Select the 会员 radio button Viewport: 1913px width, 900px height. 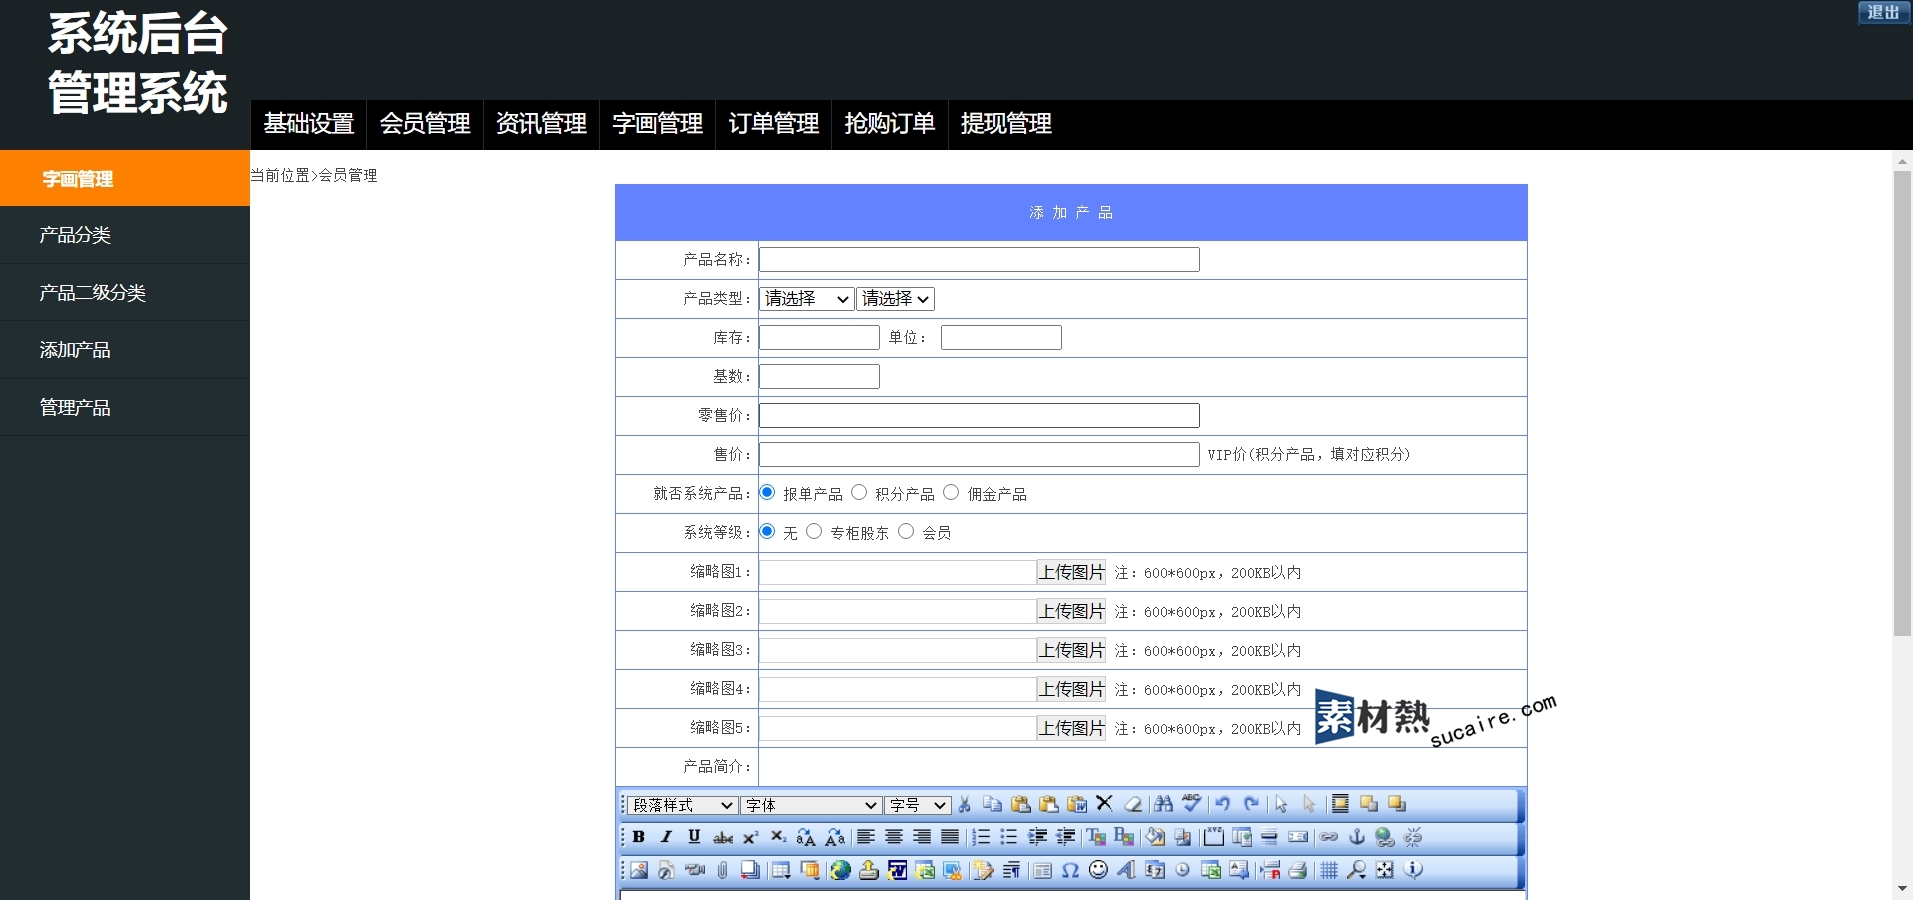pos(906,531)
